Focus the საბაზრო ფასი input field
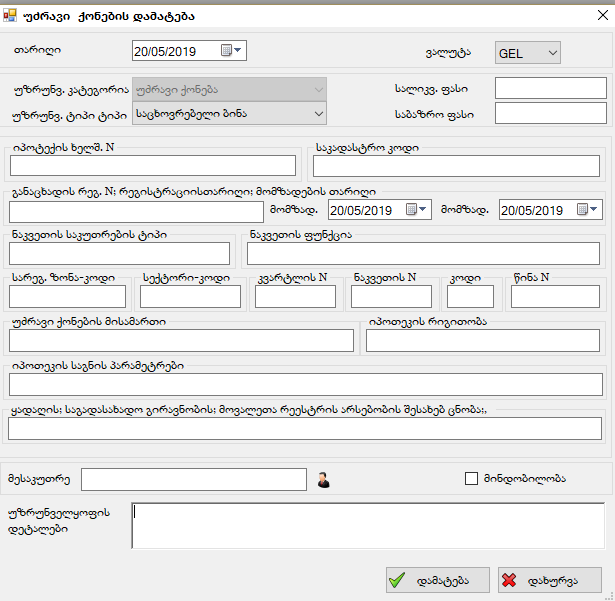 [550, 113]
